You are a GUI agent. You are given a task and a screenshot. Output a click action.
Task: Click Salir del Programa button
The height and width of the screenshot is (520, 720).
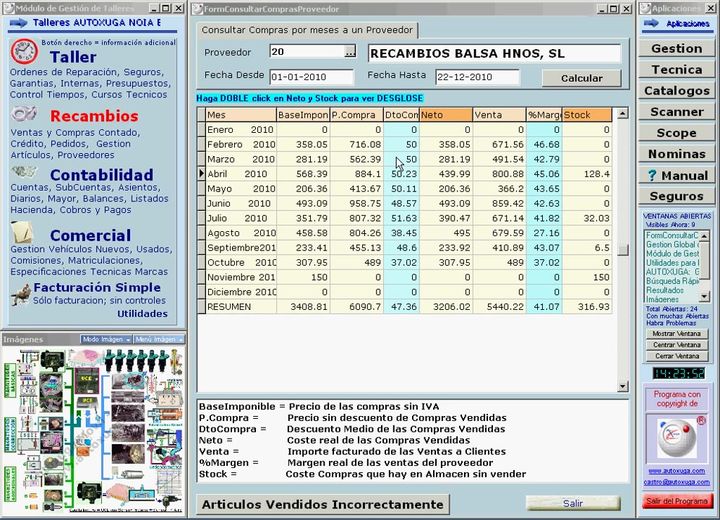(677, 501)
